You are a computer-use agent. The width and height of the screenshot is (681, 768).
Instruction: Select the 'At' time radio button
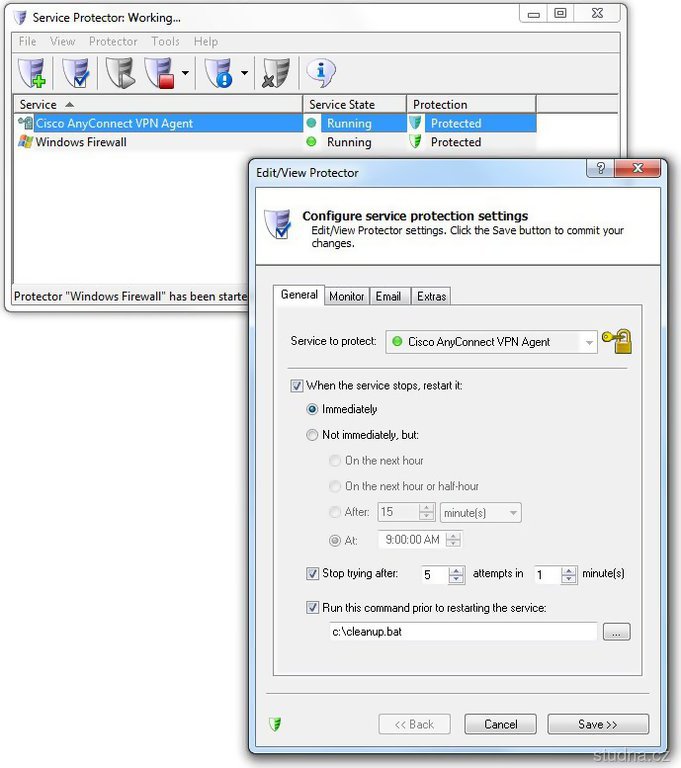click(x=335, y=541)
